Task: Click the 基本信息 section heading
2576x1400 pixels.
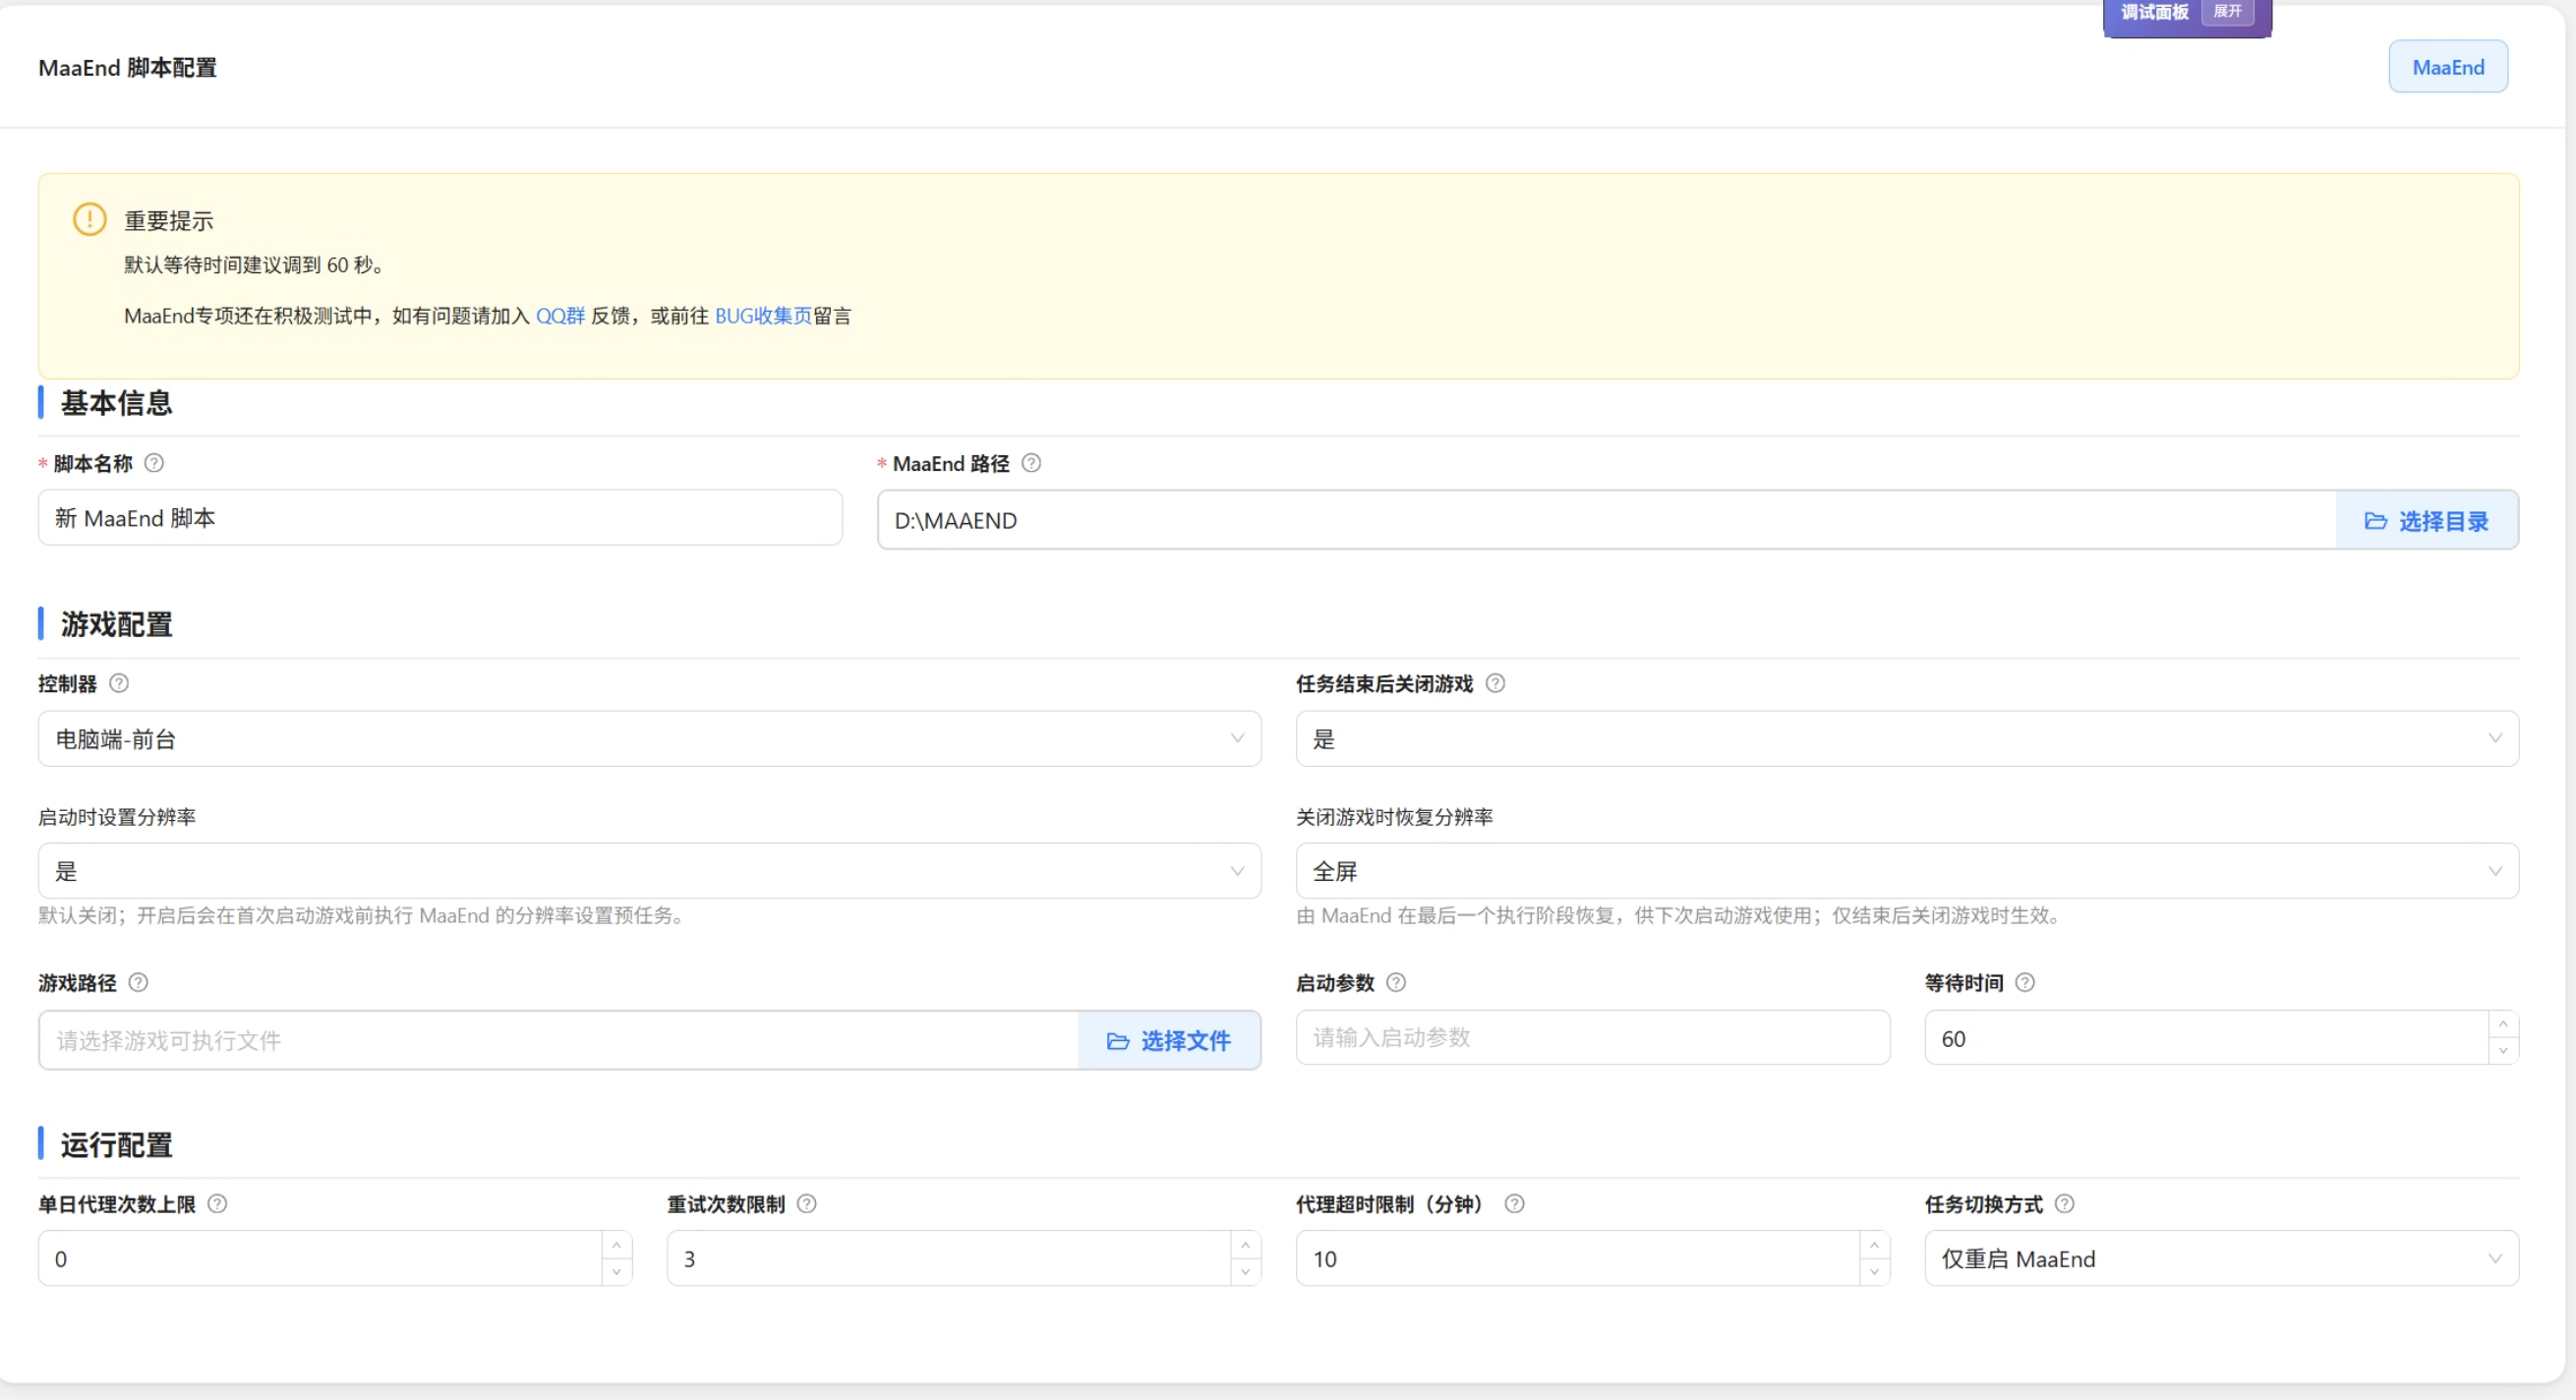Action: tap(116, 403)
